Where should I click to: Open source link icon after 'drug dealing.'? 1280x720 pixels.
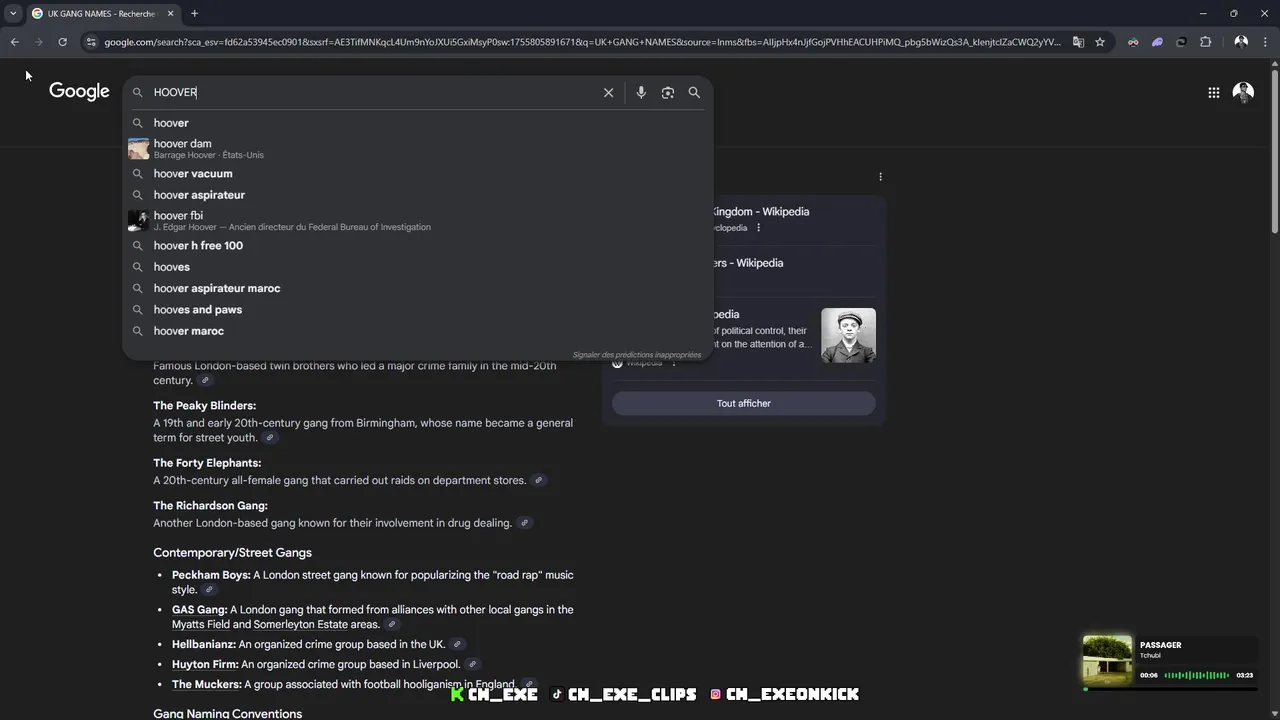524,523
